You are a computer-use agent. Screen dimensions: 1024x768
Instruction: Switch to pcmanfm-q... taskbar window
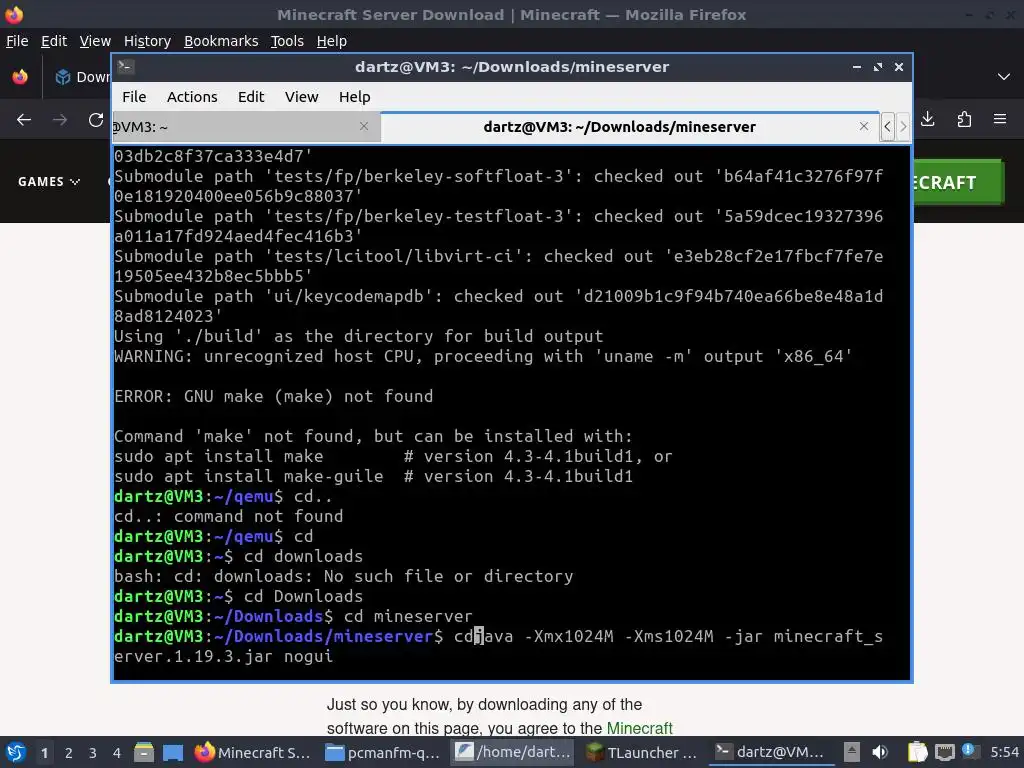(383, 752)
